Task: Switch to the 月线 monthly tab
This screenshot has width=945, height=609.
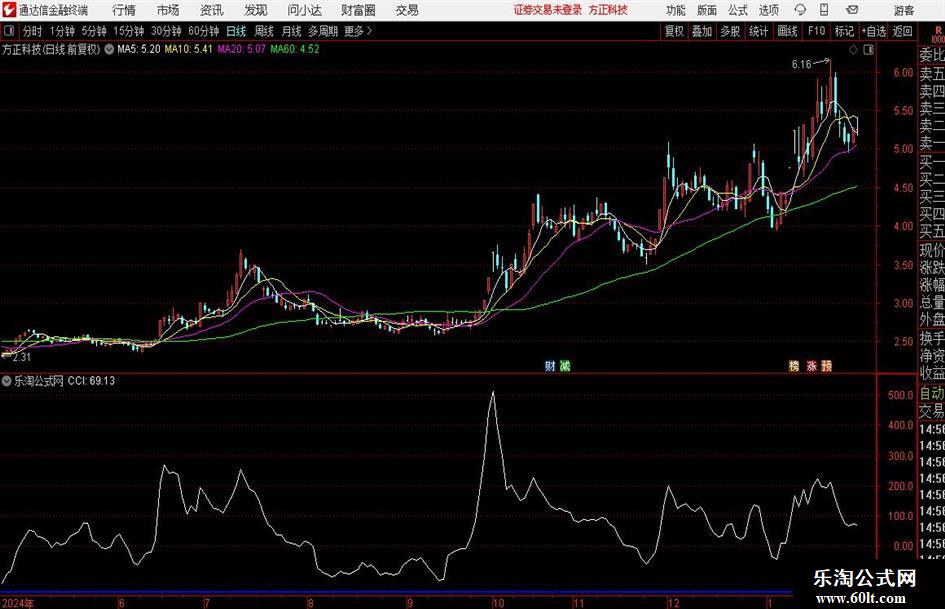Action: pyautogui.click(x=291, y=31)
